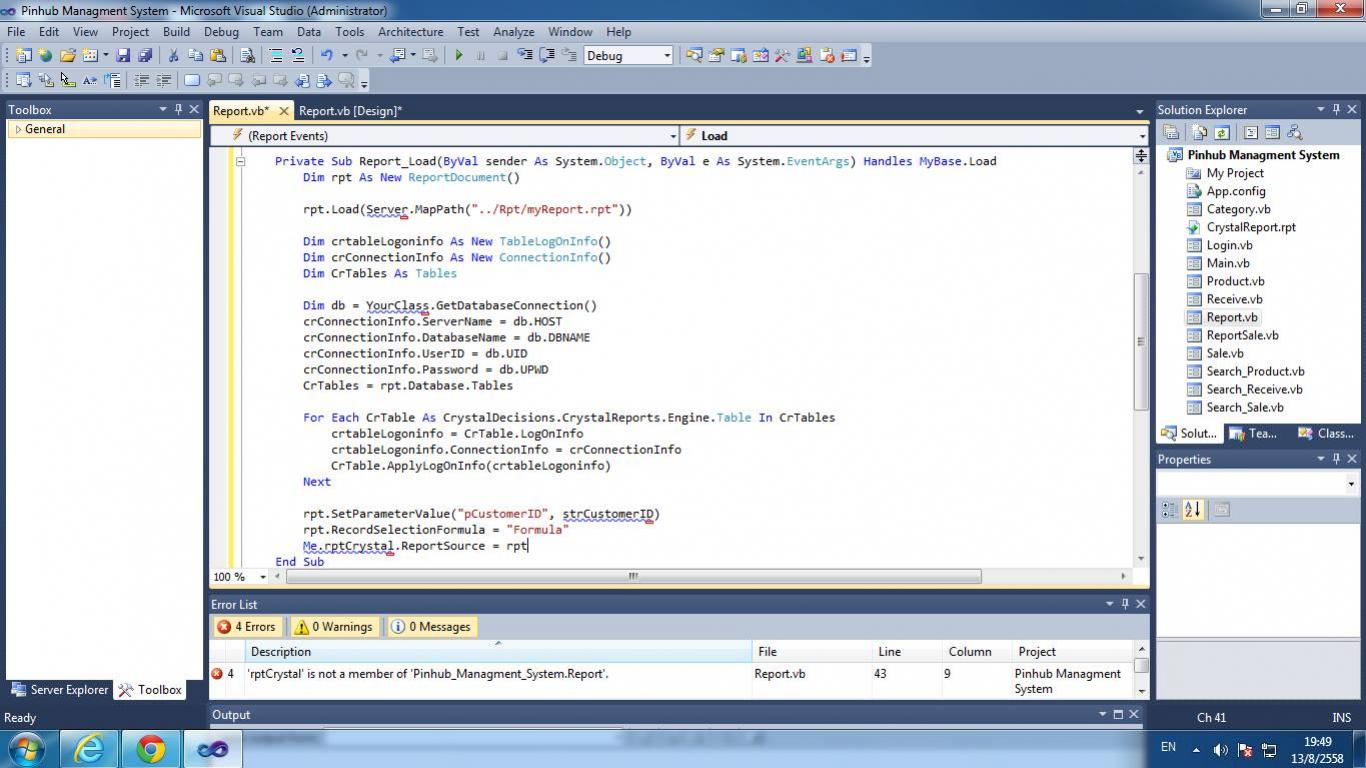Select Login.vb in Solution Explorer
This screenshot has height=768, width=1366.
point(1229,245)
